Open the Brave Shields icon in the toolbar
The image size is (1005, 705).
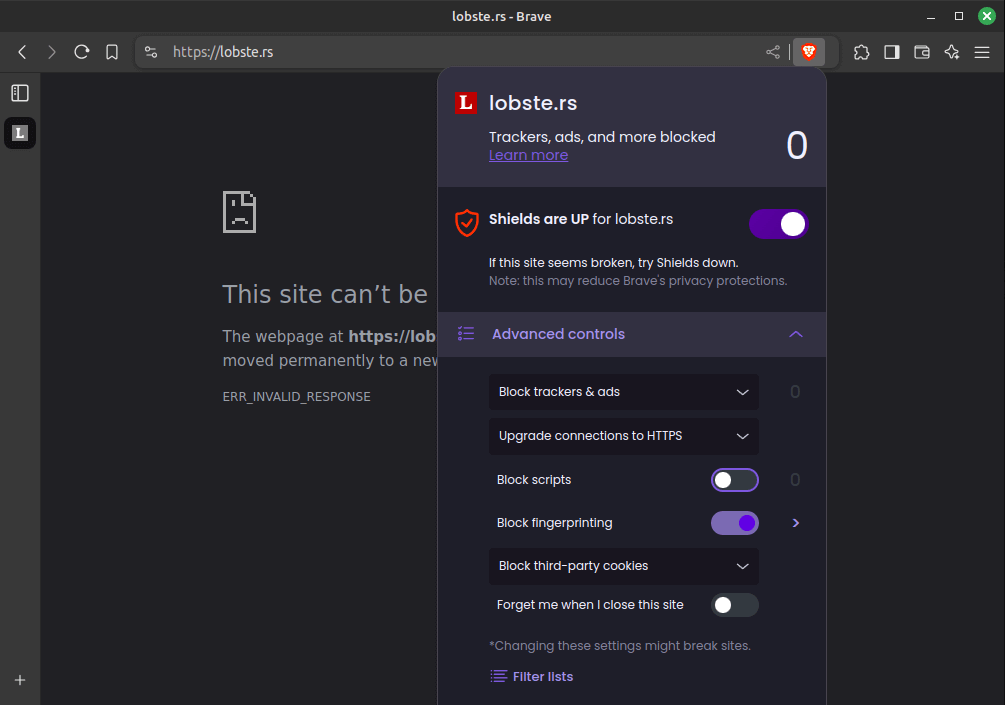808,51
